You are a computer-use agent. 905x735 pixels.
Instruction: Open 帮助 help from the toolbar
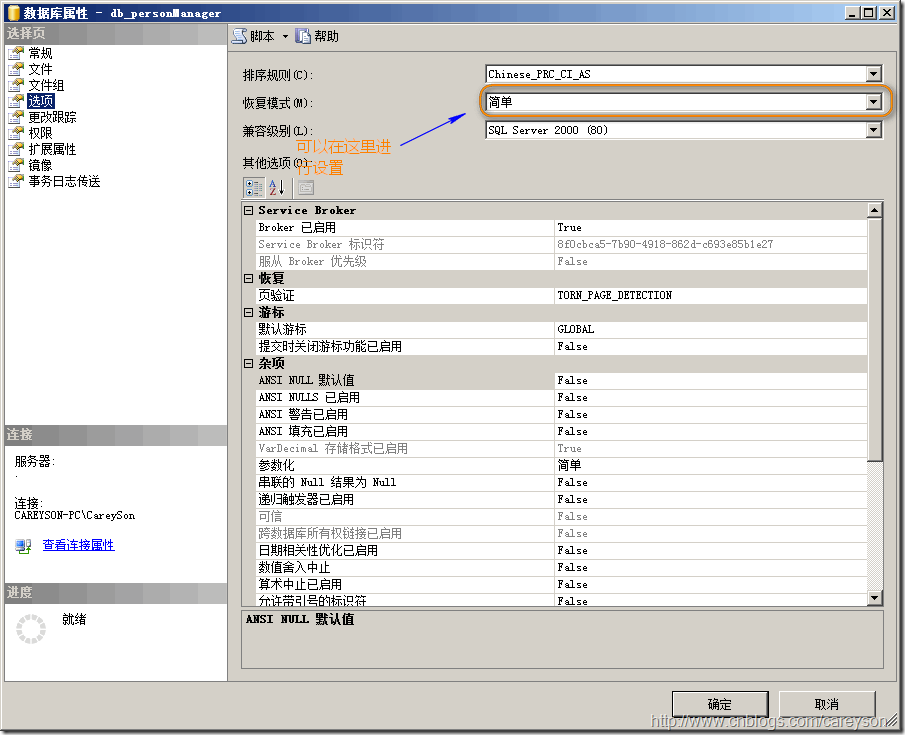304,37
